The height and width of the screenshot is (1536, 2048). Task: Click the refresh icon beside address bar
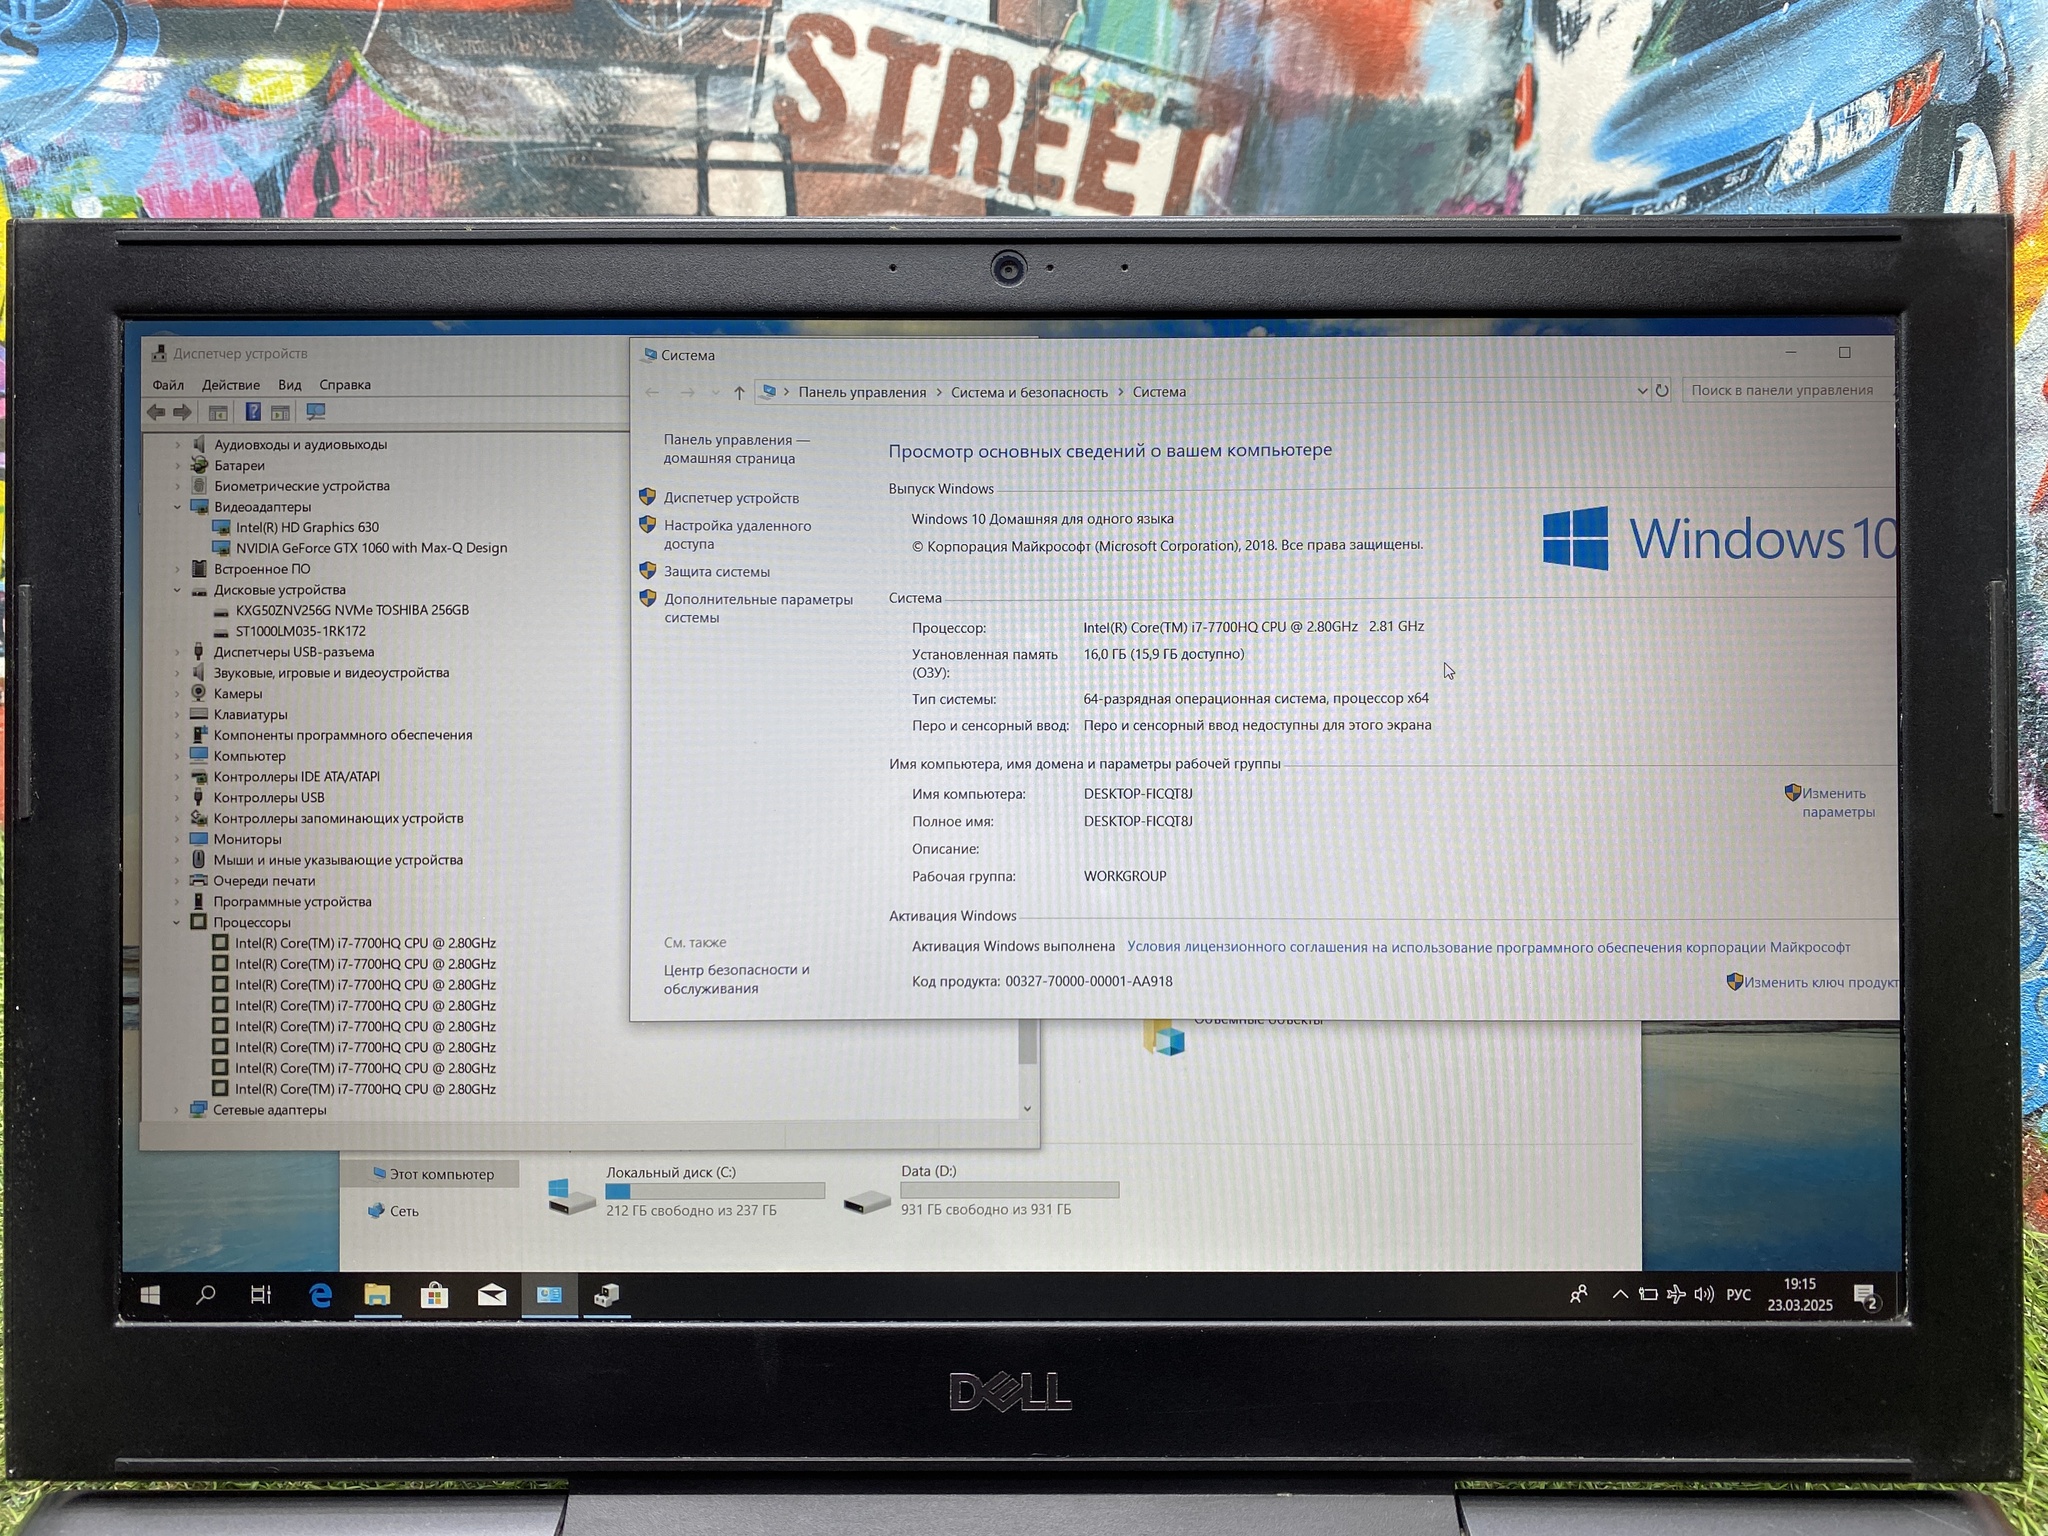[x=1662, y=391]
